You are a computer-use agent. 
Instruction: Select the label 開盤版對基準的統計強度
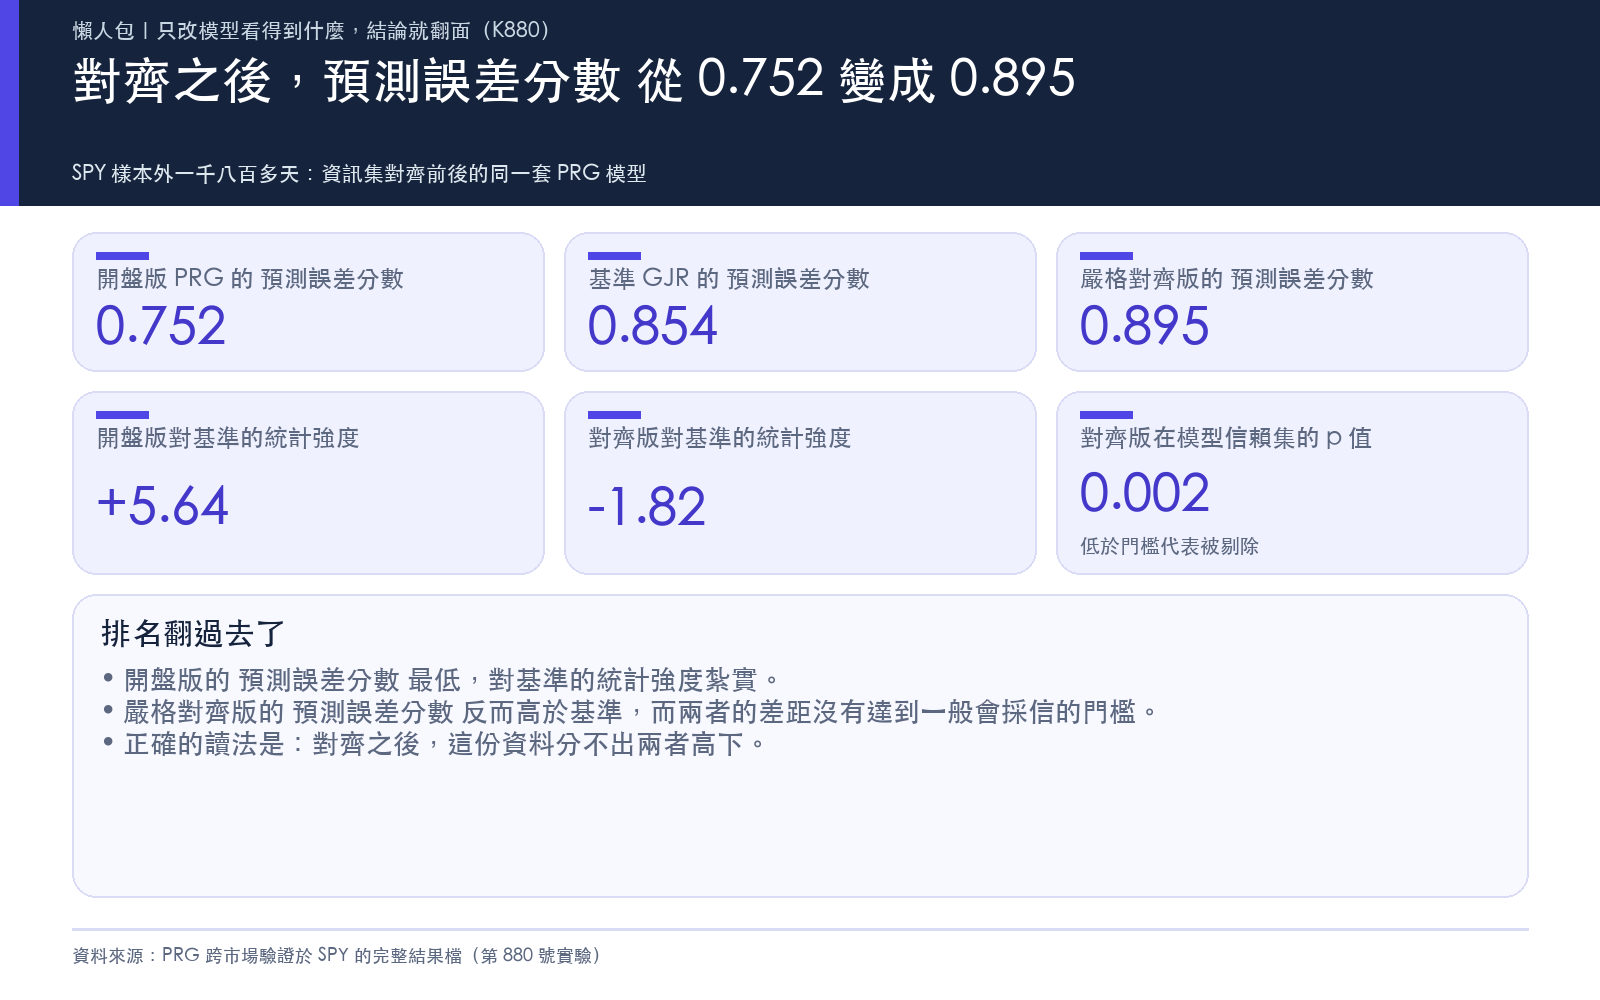click(228, 438)
